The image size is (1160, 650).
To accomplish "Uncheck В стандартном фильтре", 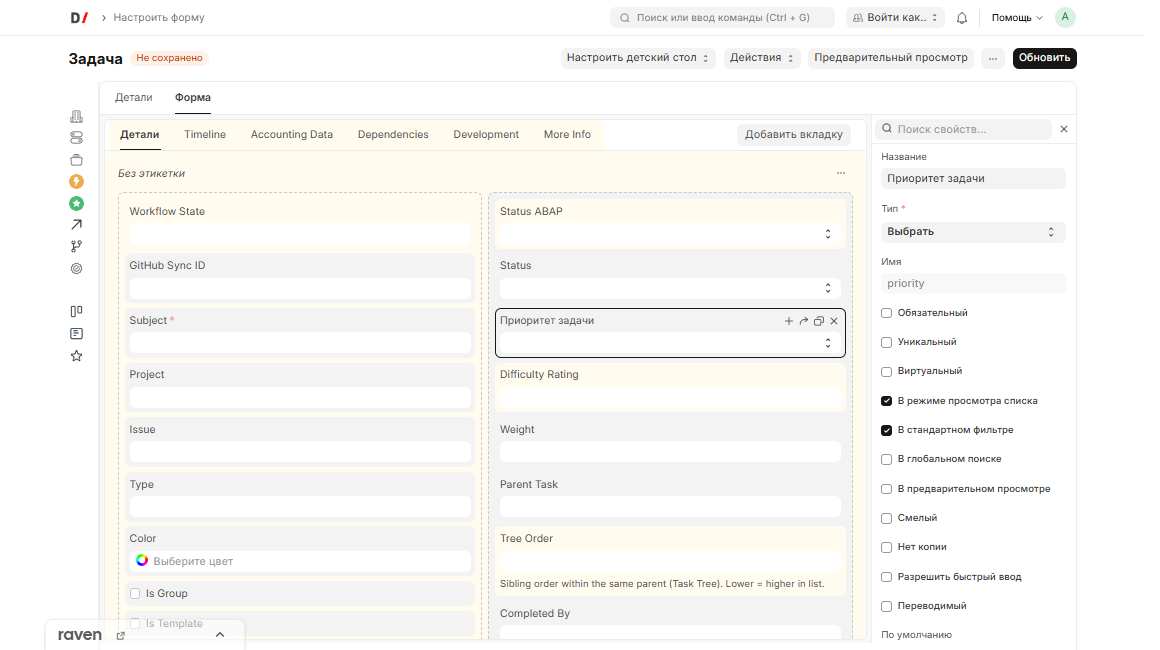I will click(886, 430).
